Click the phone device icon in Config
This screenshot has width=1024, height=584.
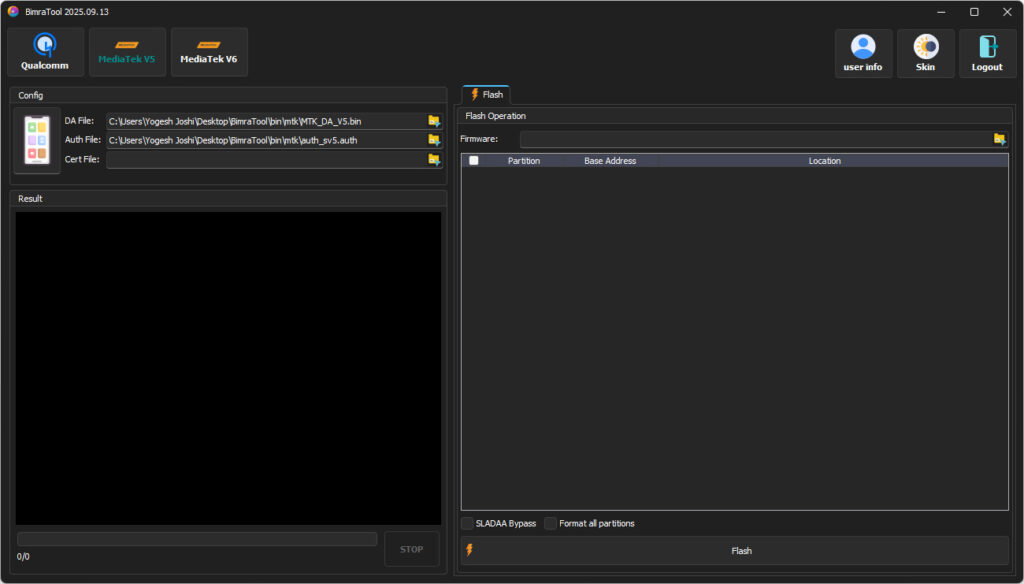(x=37, y=141)
